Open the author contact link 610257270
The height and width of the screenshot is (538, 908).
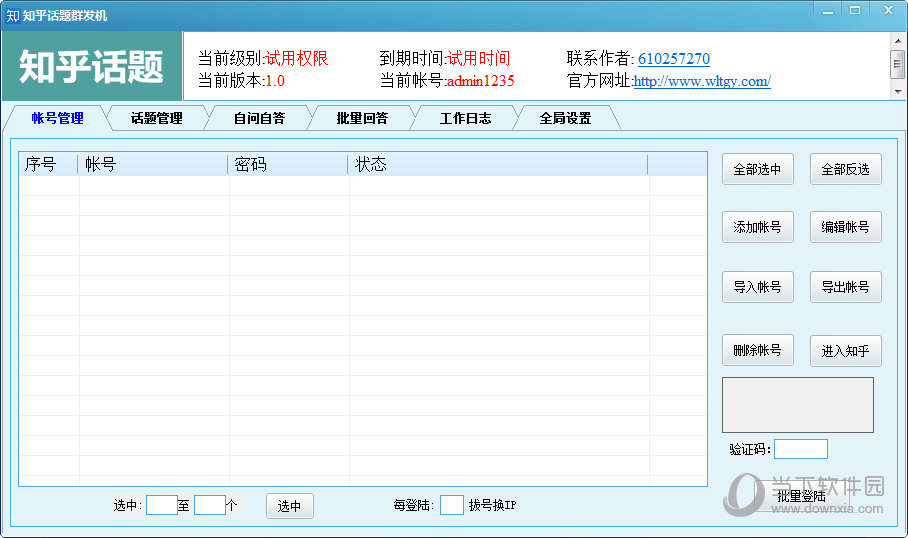tap(673, 58)
